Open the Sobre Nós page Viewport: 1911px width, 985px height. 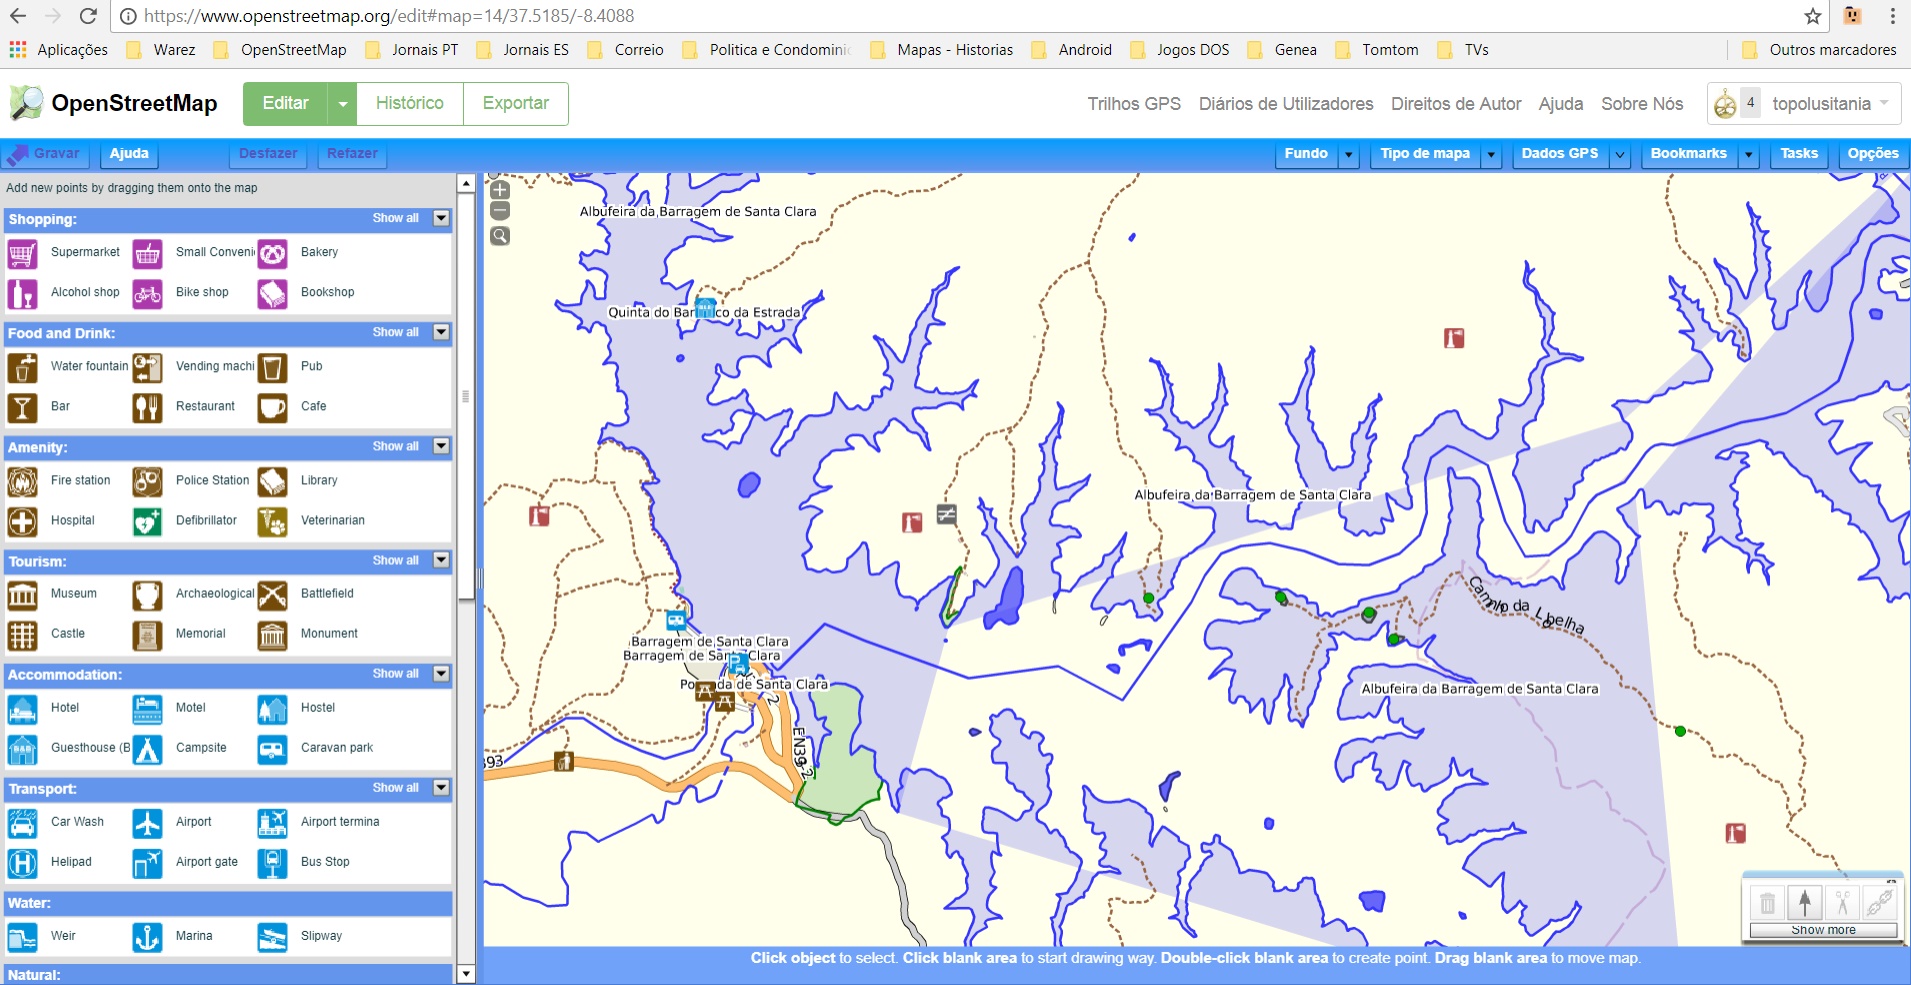1642,104
